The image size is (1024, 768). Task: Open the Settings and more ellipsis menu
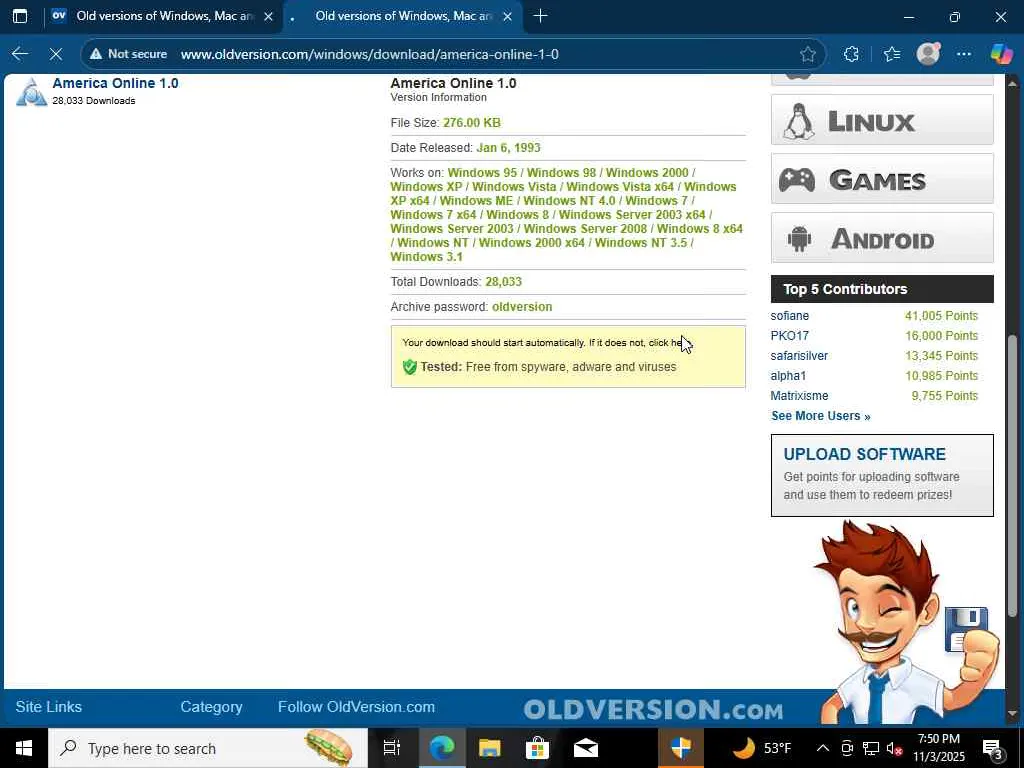point(964,54)
